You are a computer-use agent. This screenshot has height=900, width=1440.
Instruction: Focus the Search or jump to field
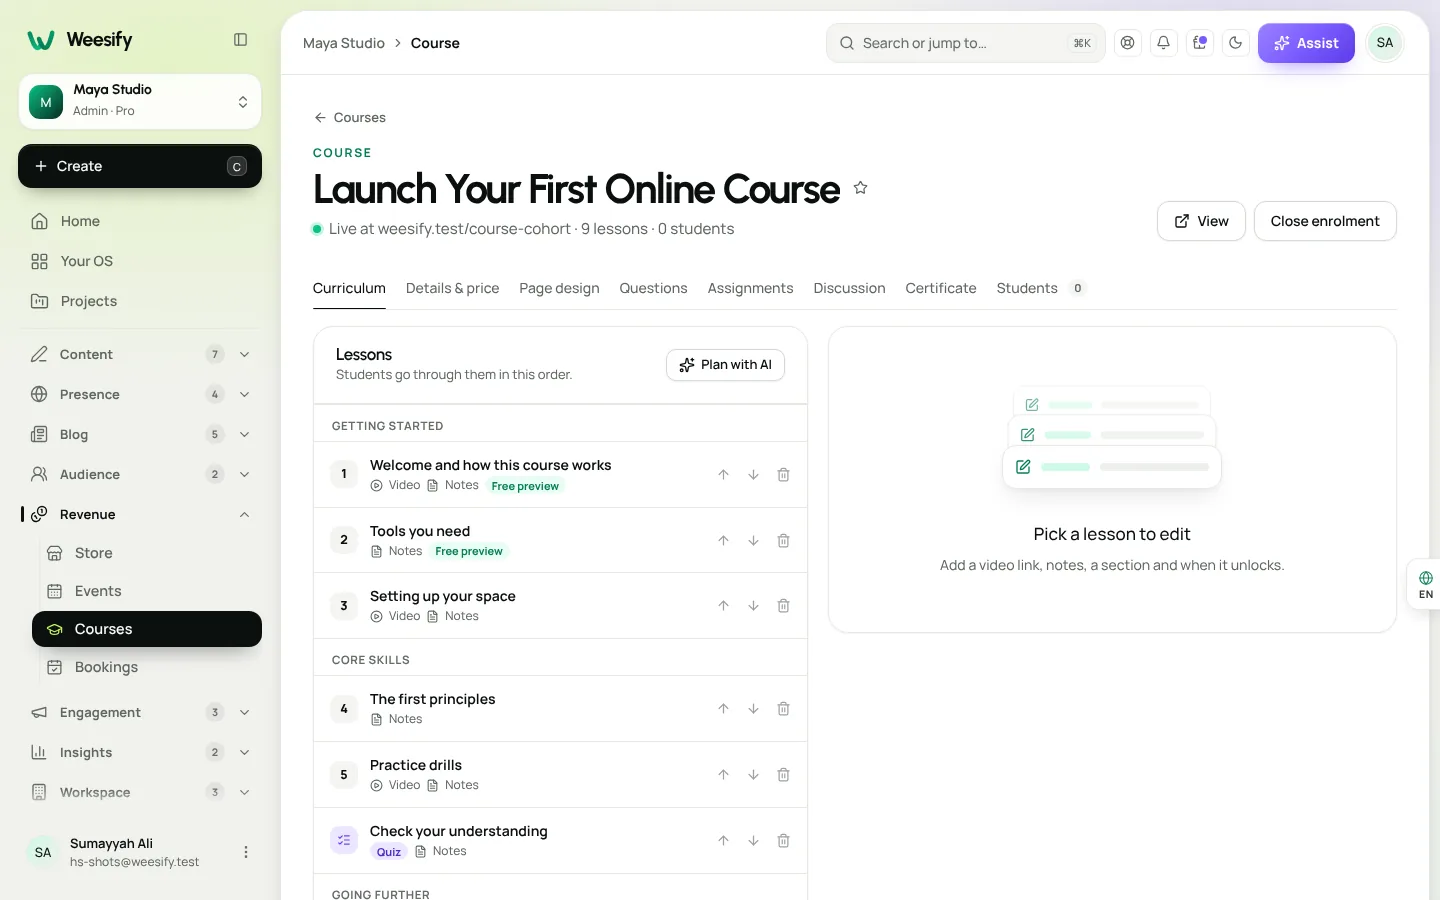(965, 43)
